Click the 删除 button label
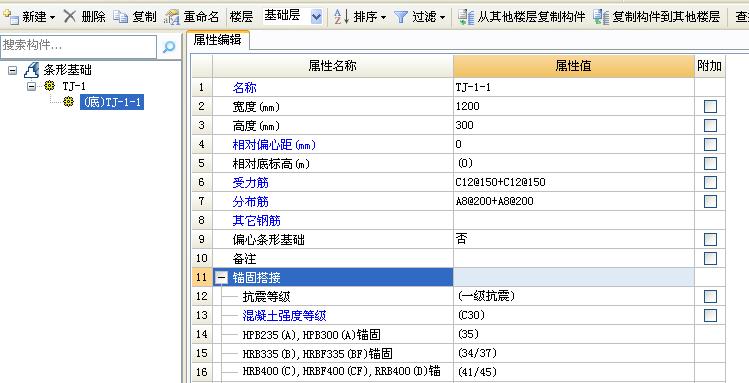Image resolution: width=749 pixels, height=383 pixels. point(93,17)
